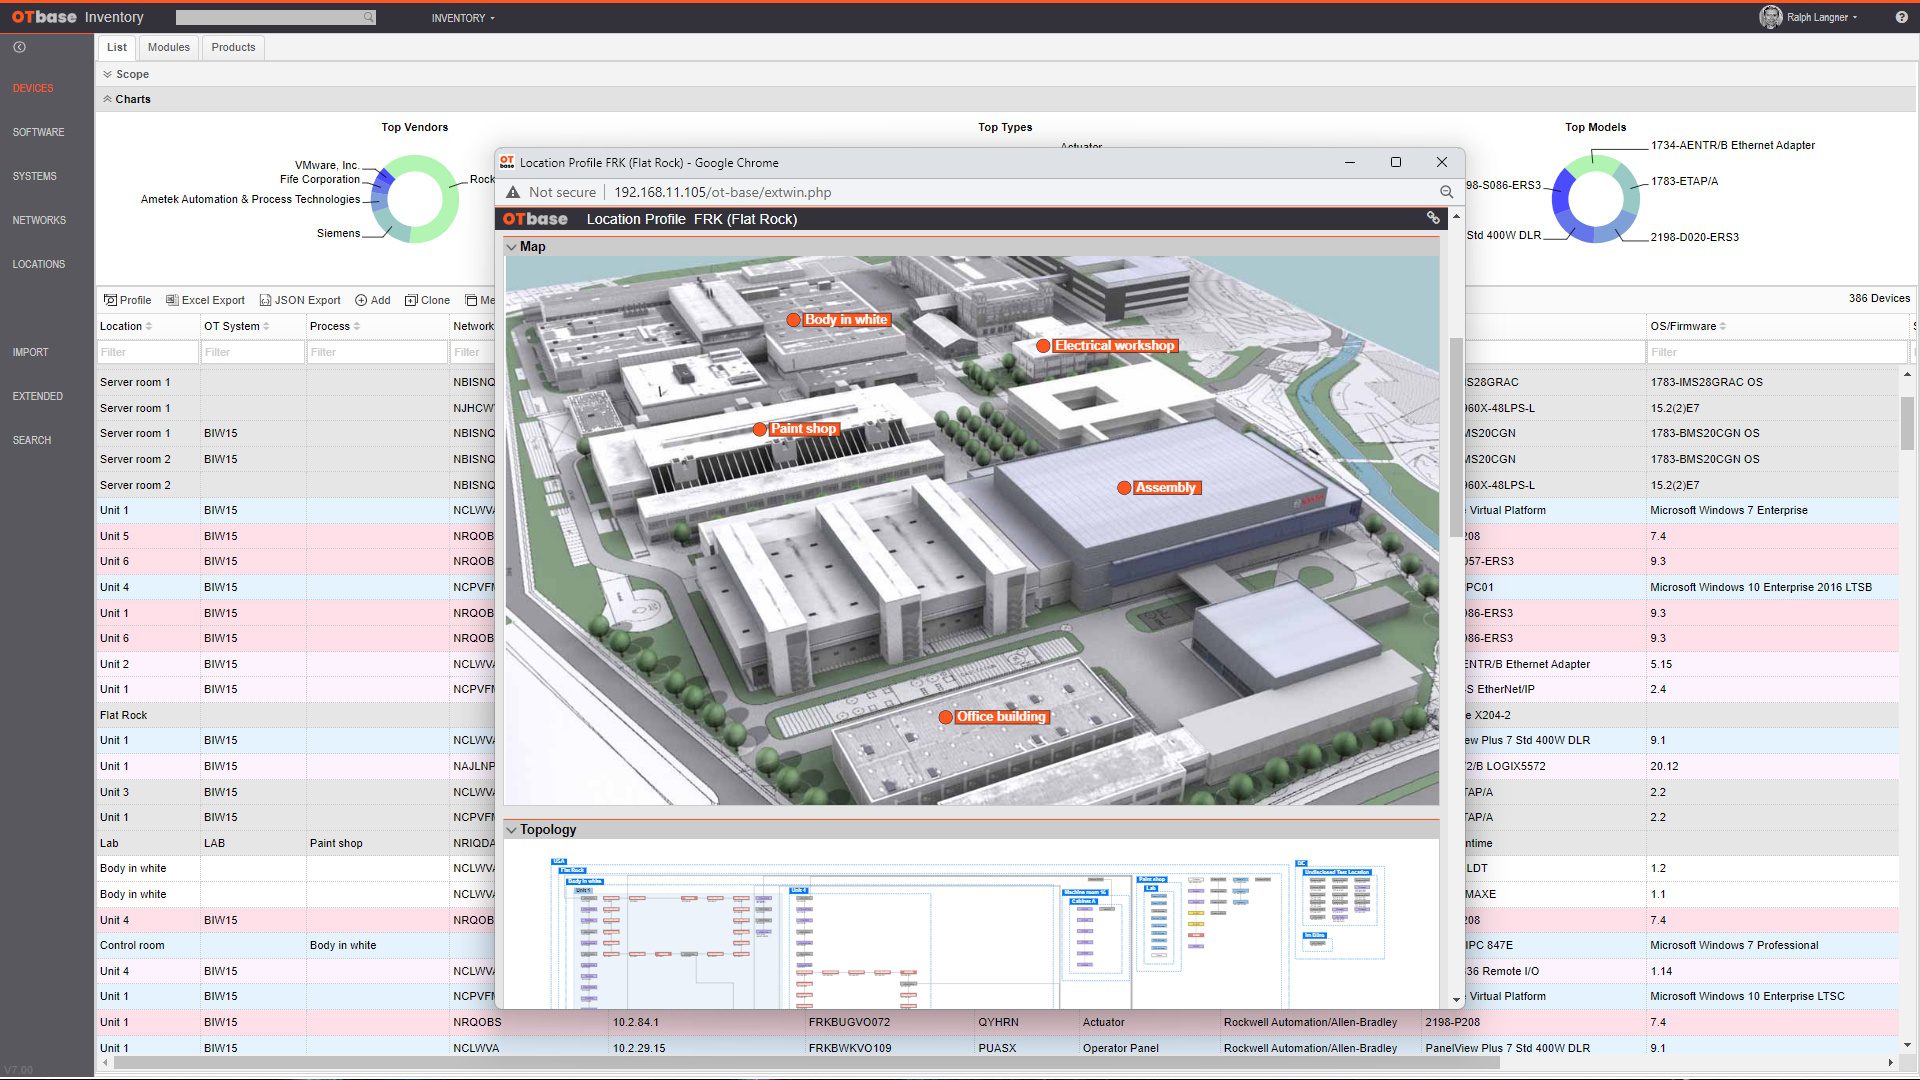Click the Add toolbar button
The width and height of the screenshot is (1920, 1080).
(x=373, y=300)
